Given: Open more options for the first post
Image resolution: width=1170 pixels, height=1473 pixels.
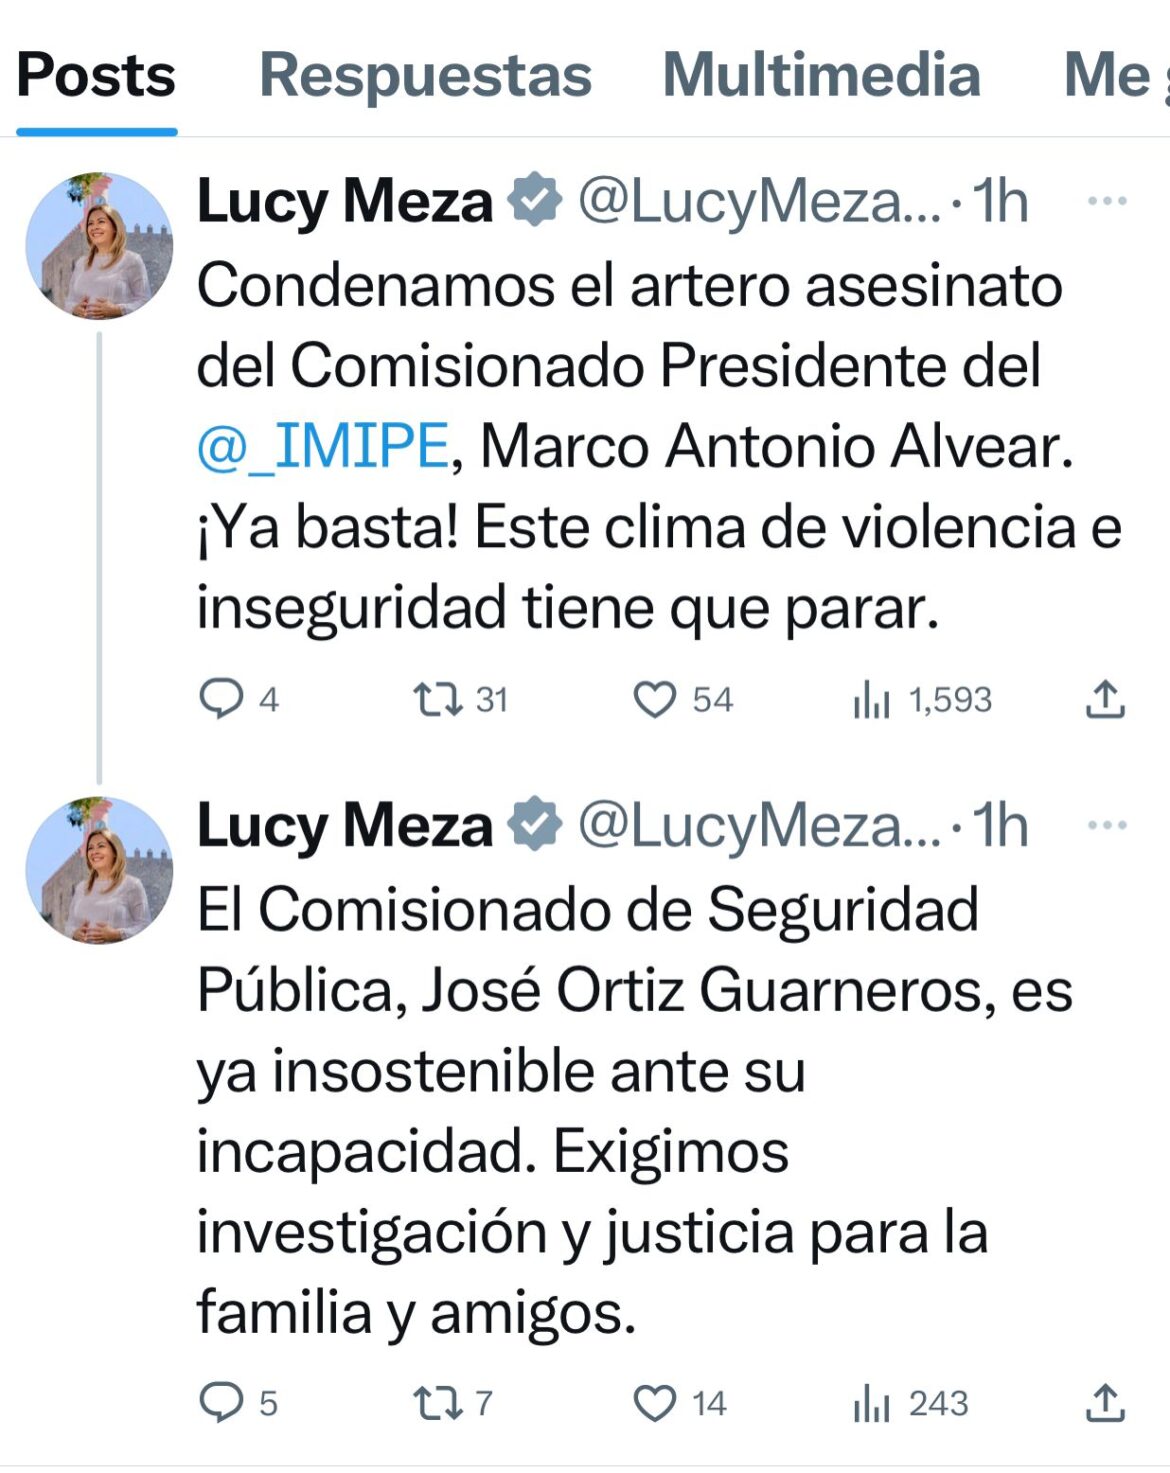Looking at the screenshot, I should [x=1107, y=201].
